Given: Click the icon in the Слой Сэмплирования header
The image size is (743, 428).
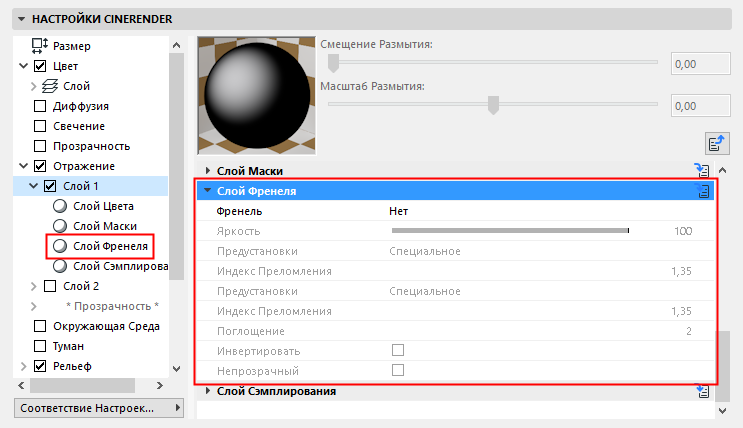Looking at the screenshot, I should click(x=702, y=391).
